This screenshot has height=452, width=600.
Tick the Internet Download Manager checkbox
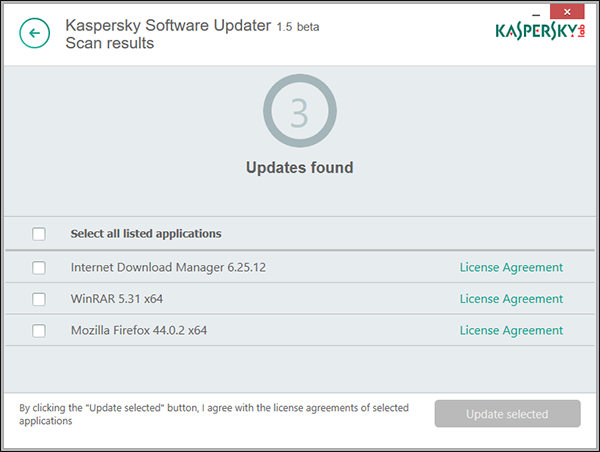39,268
